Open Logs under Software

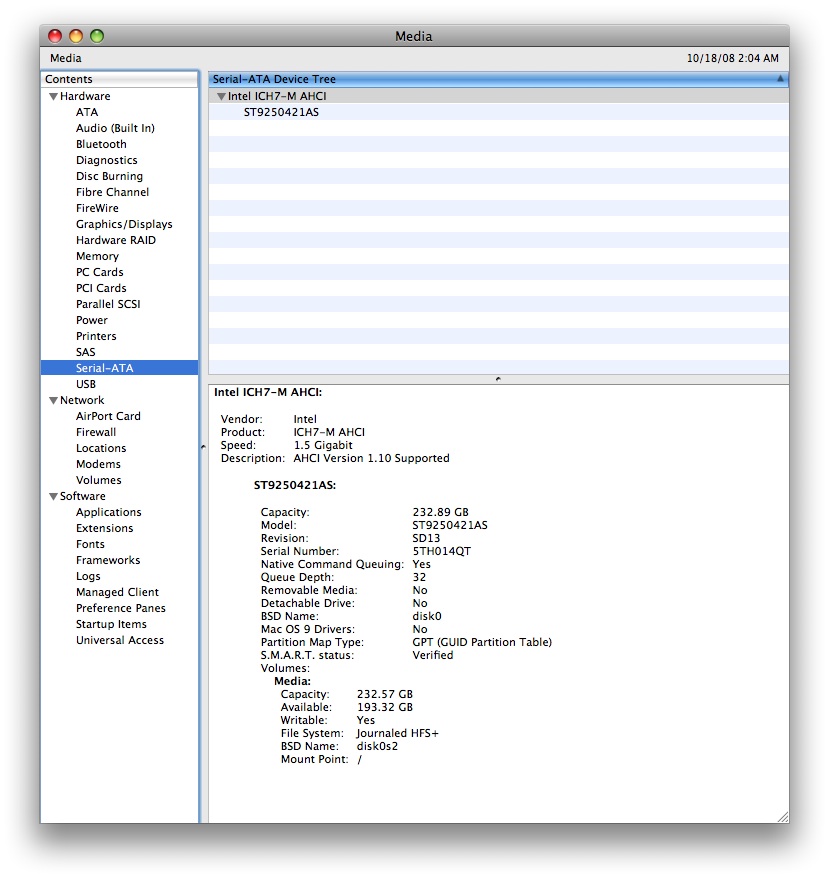pyautogui.click(x=88, y=576)
